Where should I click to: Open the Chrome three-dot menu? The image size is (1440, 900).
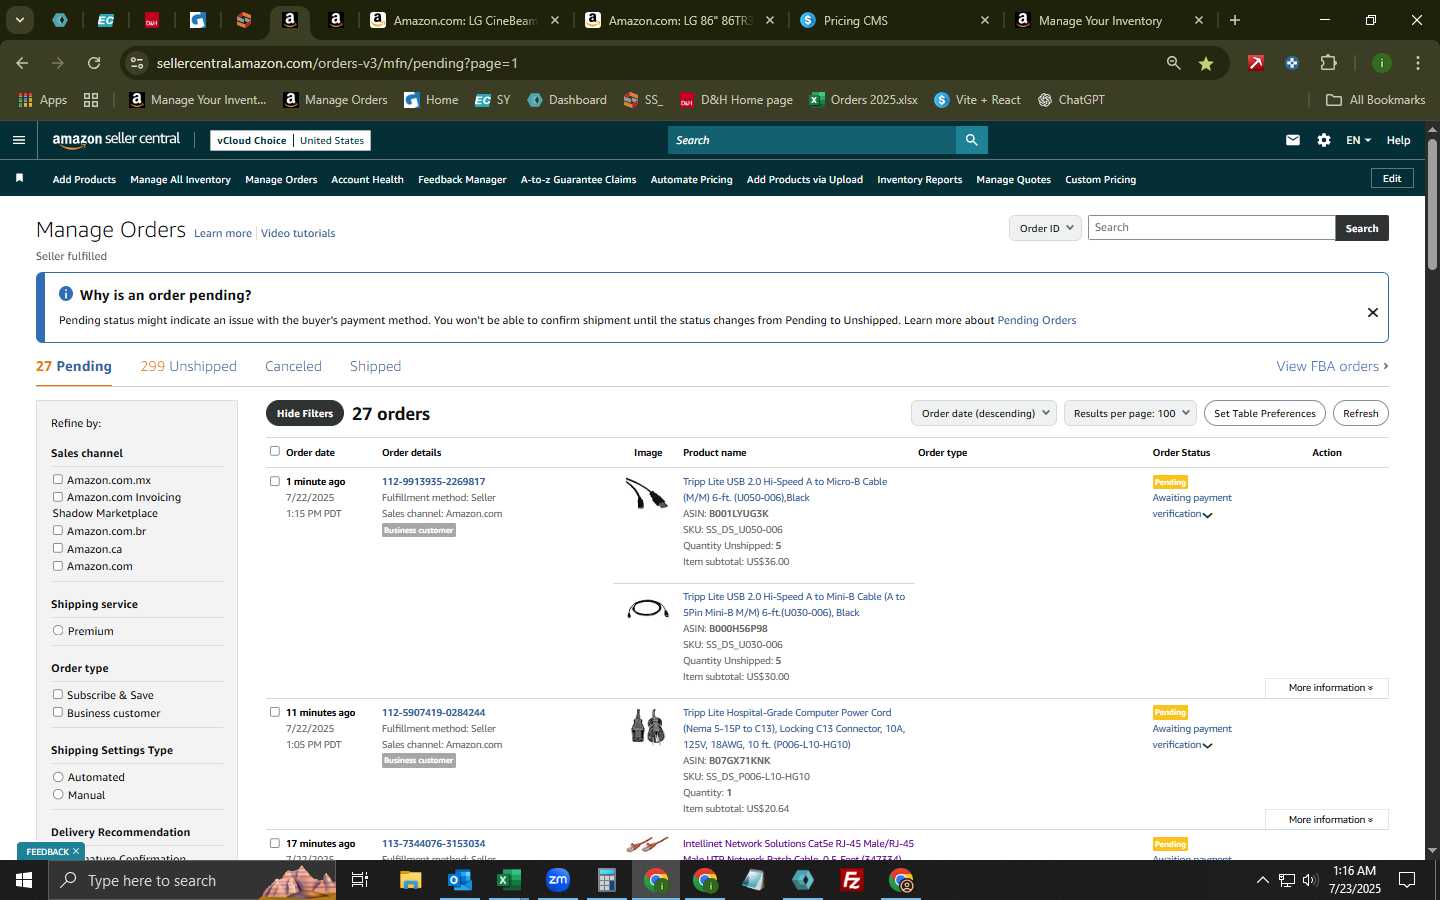point(1417,63)
